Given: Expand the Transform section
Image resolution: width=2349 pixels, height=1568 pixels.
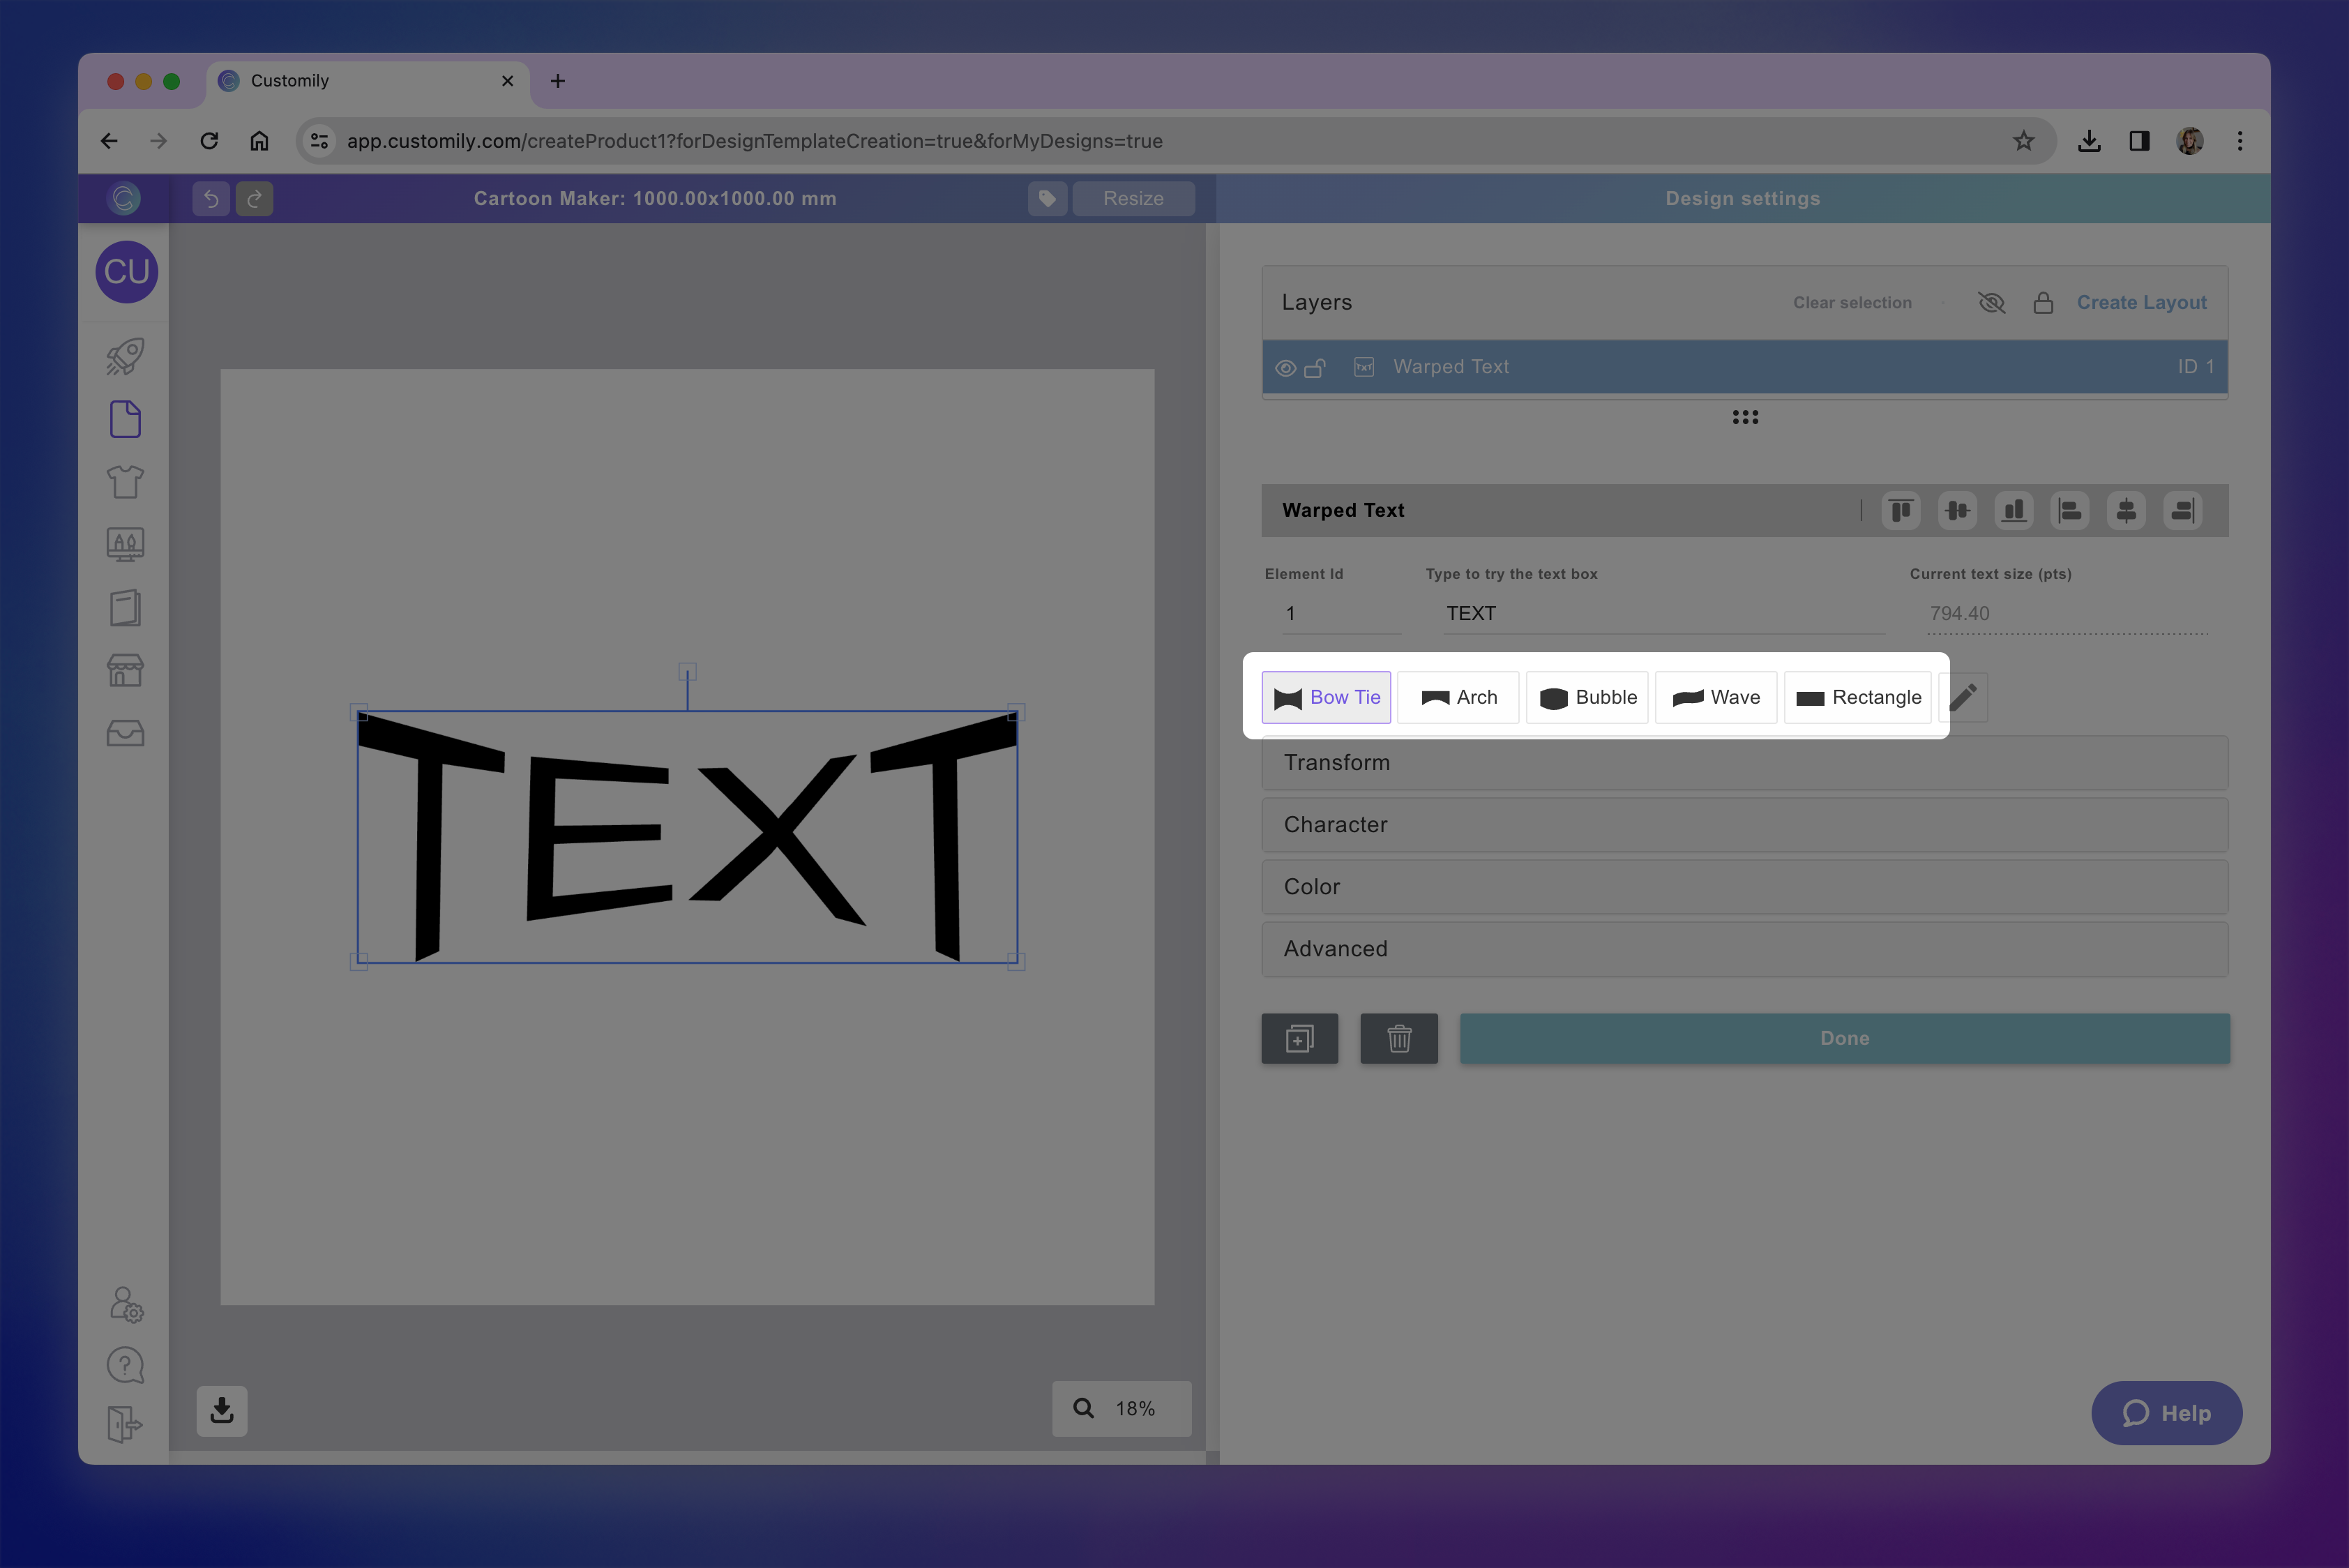Looking at the screenshot, I should coord(1744,762).
